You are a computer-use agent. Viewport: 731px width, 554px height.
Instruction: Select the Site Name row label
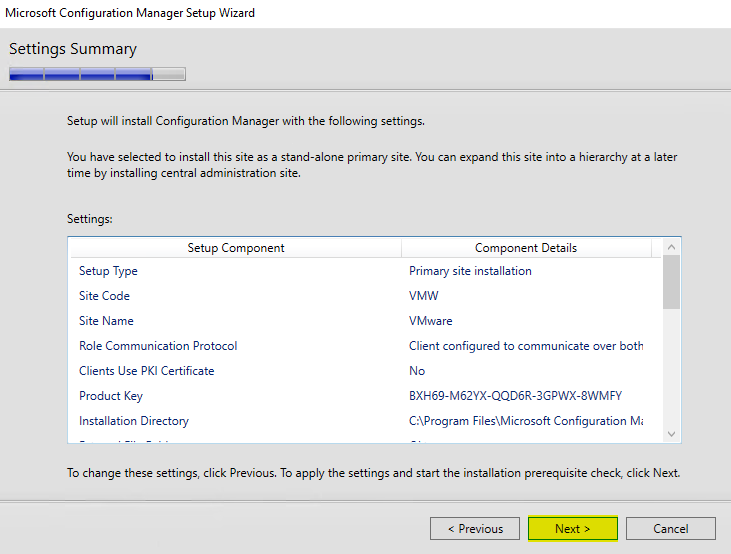point(106,321)
